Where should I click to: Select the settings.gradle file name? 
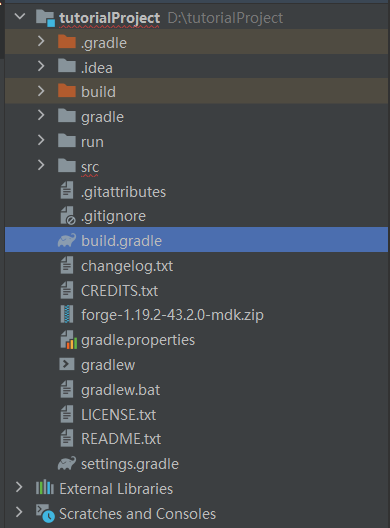click(130, 464)
